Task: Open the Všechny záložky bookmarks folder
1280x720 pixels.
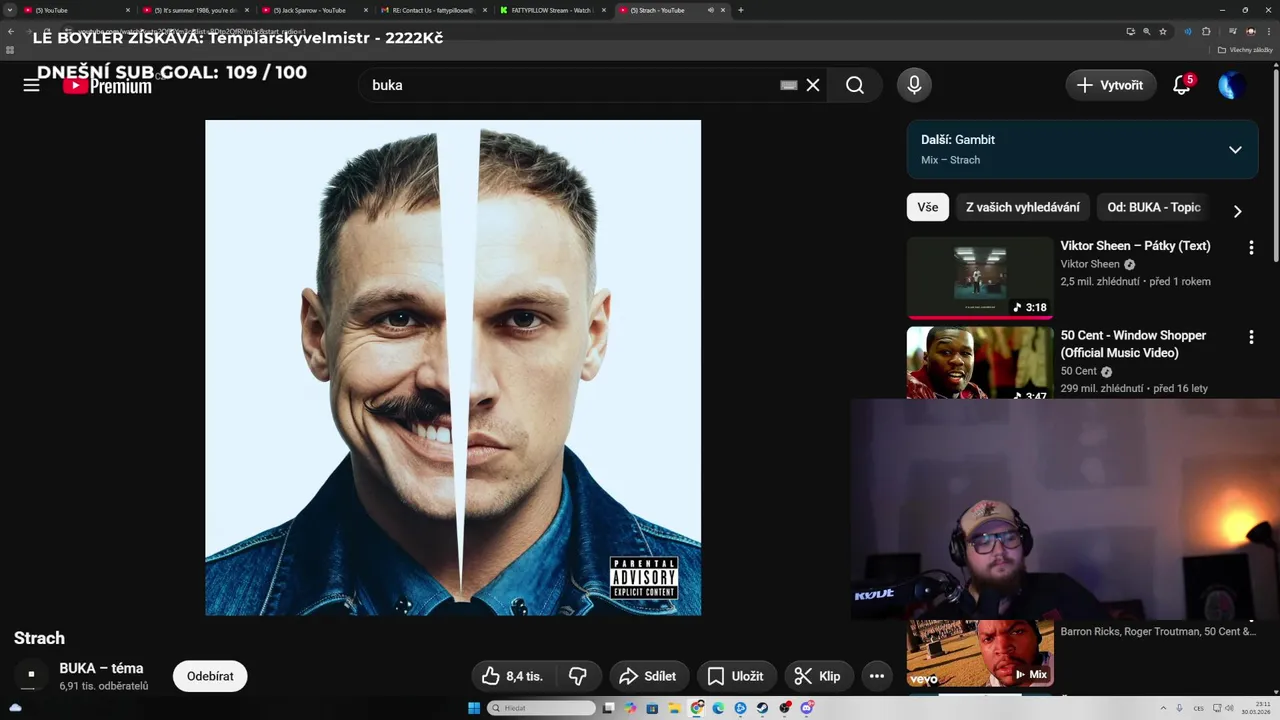Action: point(1247,50)
